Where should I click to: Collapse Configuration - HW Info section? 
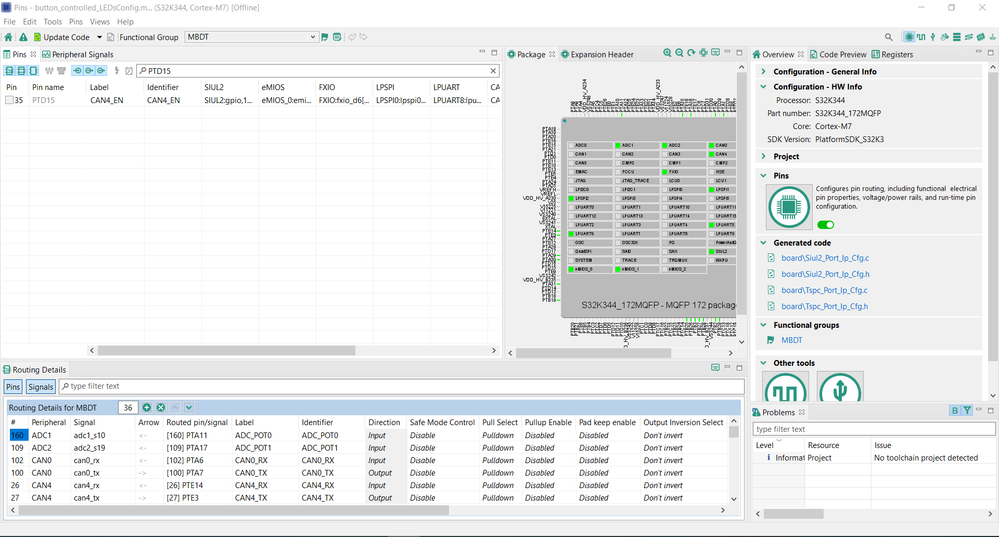click(x=763, y=87)
